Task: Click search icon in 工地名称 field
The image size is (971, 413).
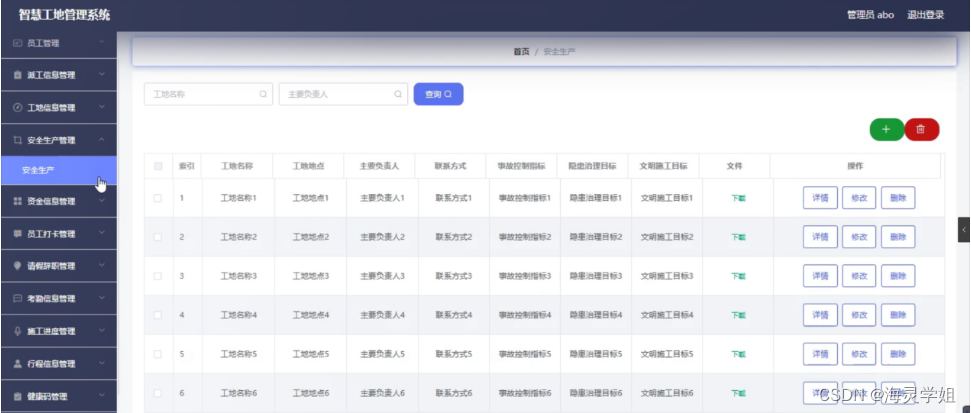Action: [x=263, y=95]
